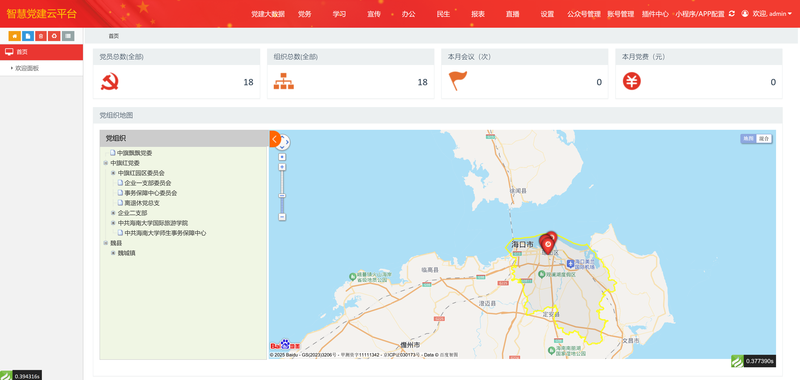This screenshot has width=800, height=380.
Task: Switch the map to 地图 view
Action: click(748, 138)
